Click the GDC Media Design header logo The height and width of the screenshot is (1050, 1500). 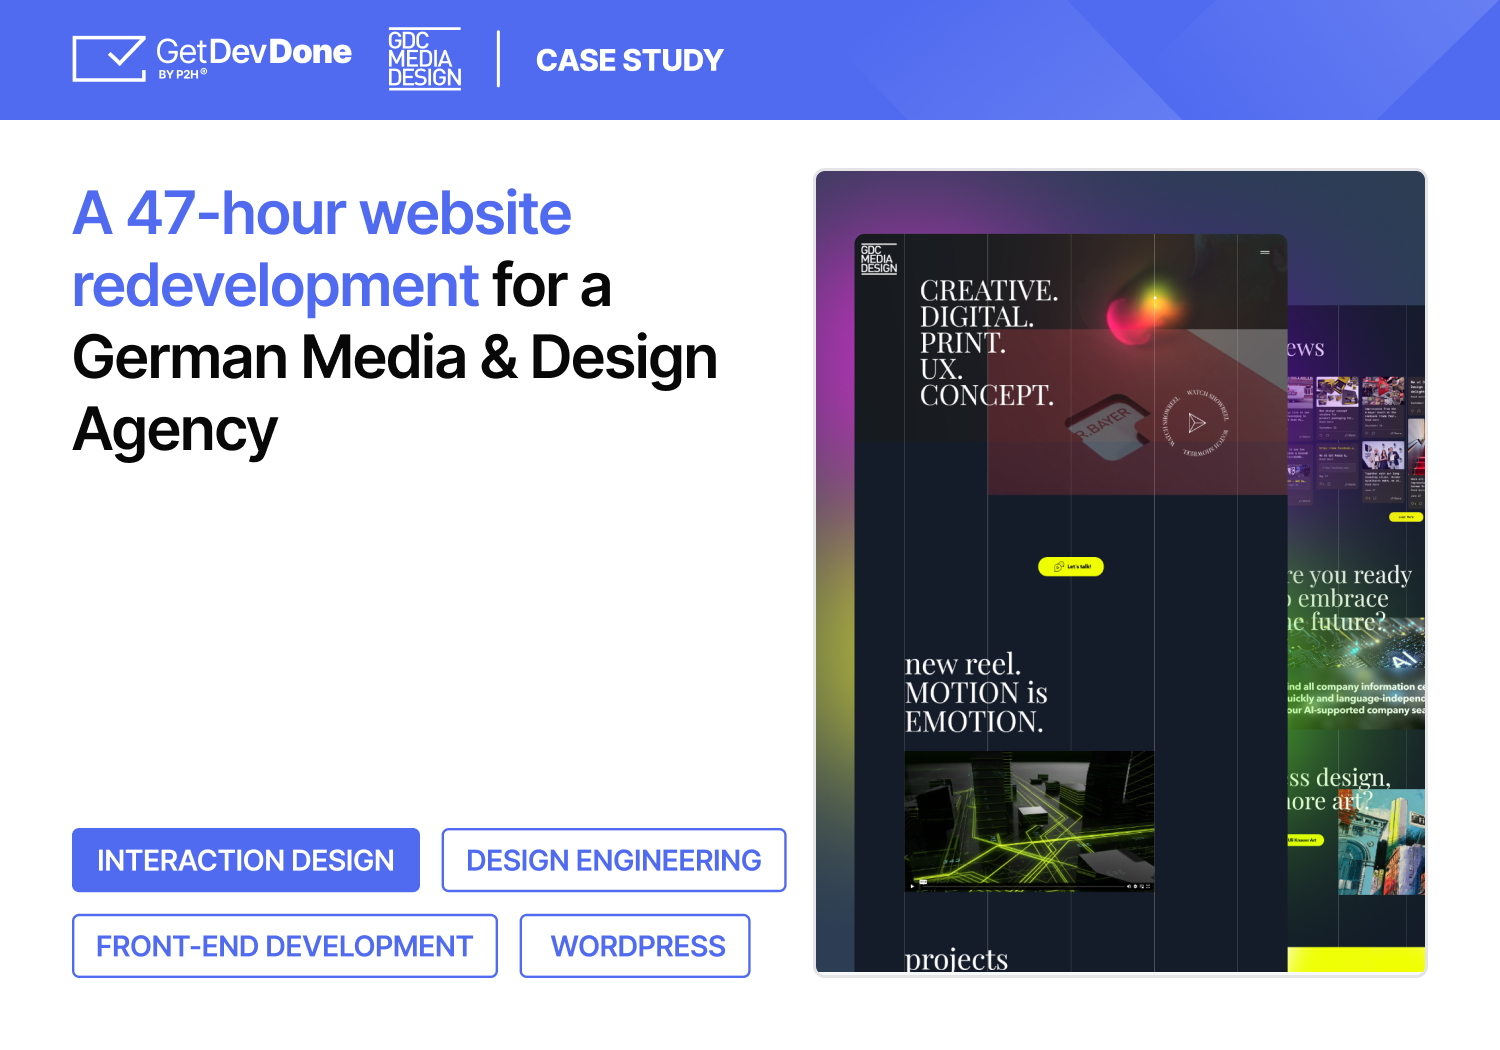click(x=424, y=59)
